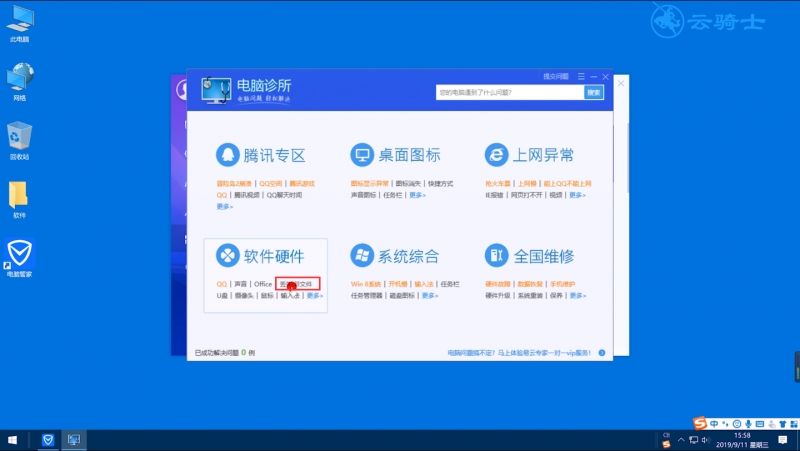Open the soft keyboard icon on the IME bar
This screenshot has height=451, width=800.
click(760, 424)
